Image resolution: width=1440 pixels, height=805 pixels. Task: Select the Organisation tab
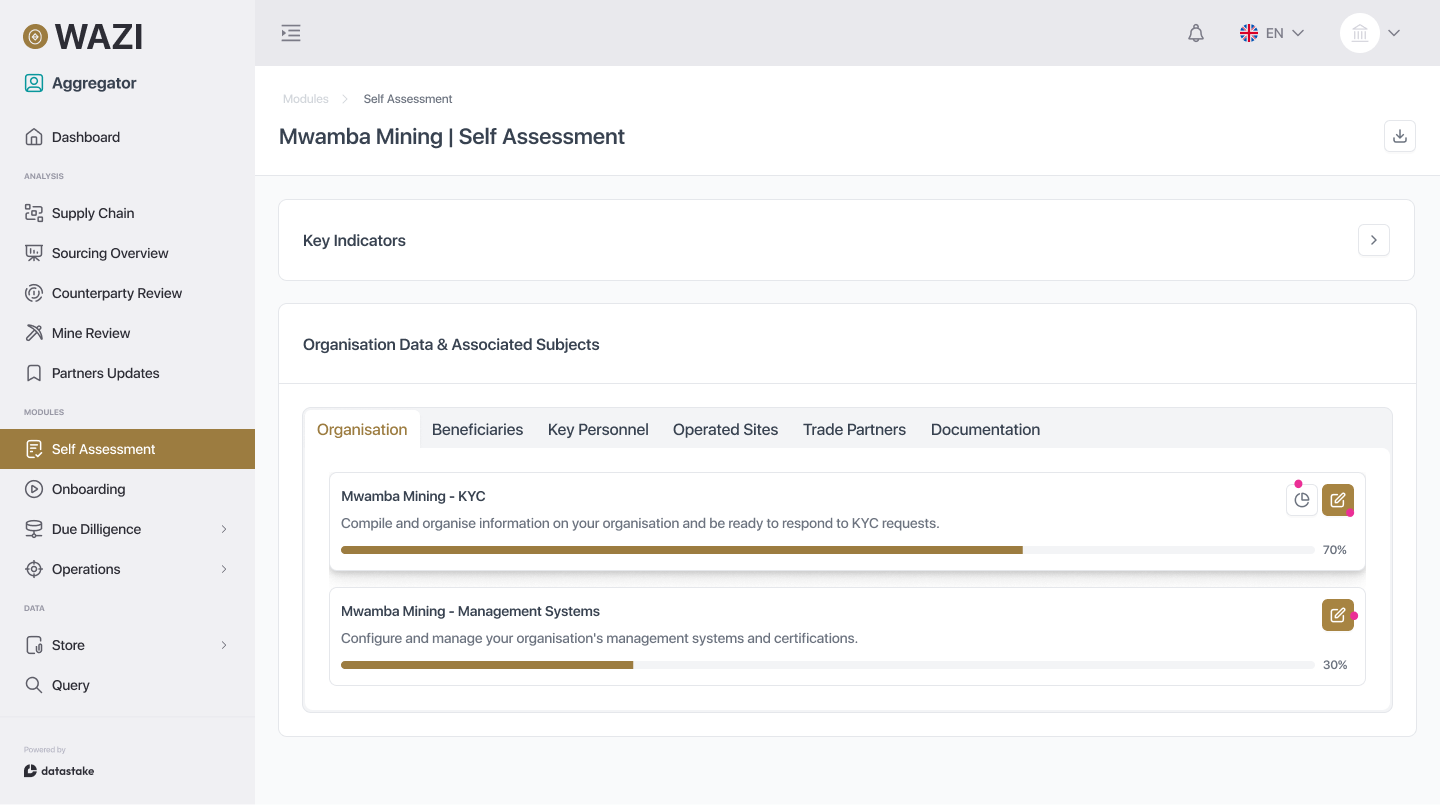pyautogui.click(x=362, y=429)
